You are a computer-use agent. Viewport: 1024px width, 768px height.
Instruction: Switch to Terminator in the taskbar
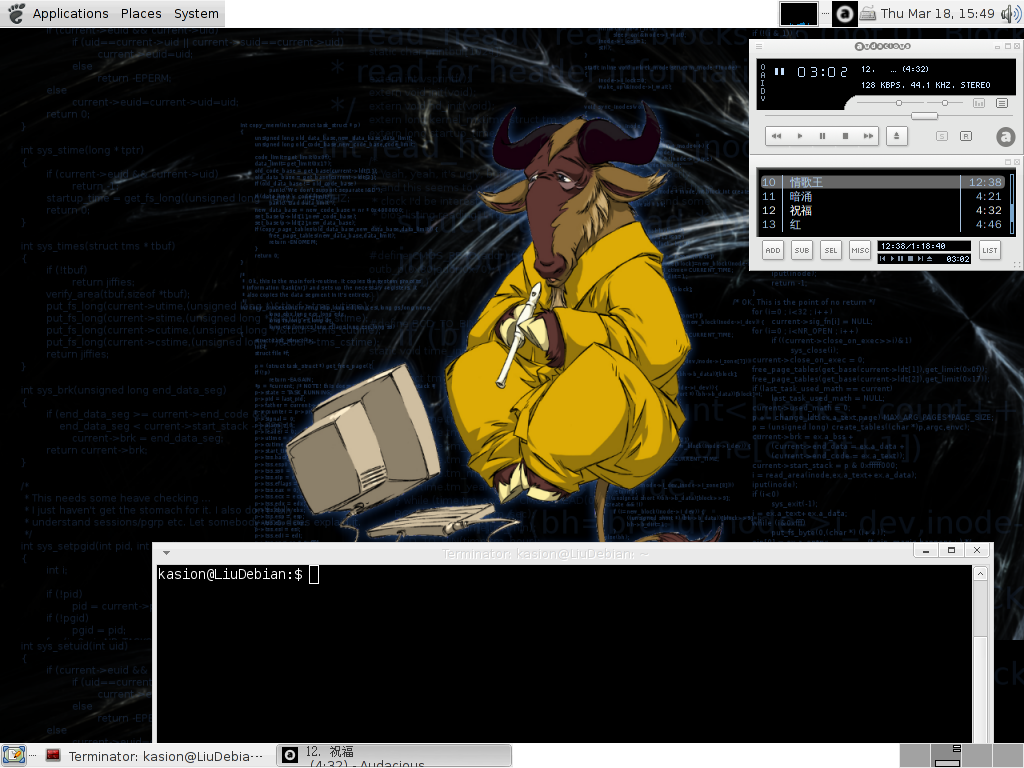pyautogui.click(x=156, y=756)
